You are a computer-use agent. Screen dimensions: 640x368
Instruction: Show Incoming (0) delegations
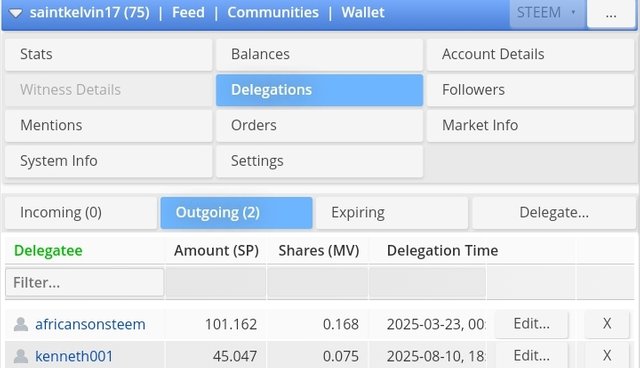81,213
